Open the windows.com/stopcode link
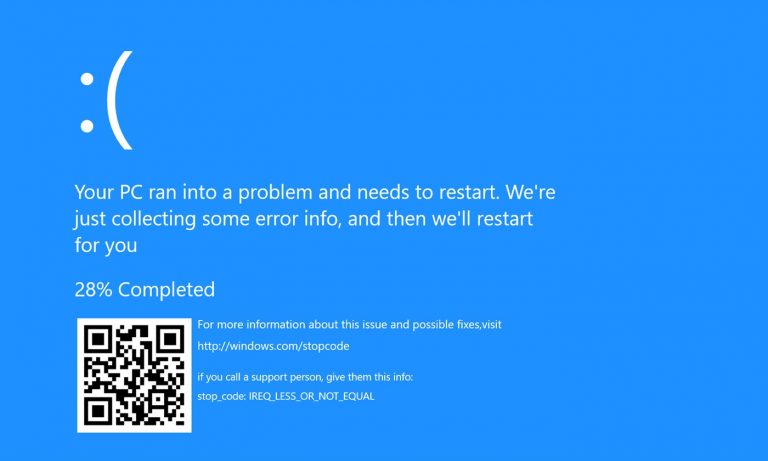Screen dimensions: 768x461 click(x=273, y=346)
